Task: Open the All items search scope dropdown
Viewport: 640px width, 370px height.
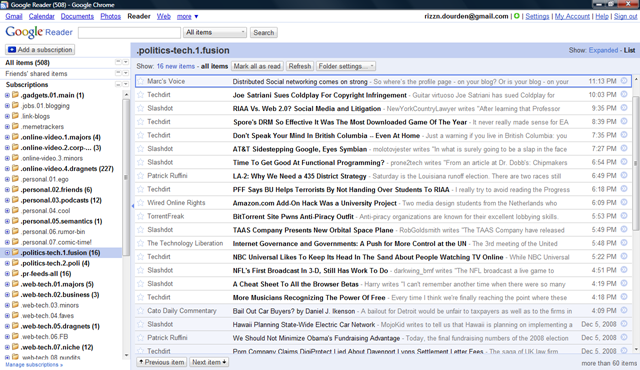Action: 215,32
